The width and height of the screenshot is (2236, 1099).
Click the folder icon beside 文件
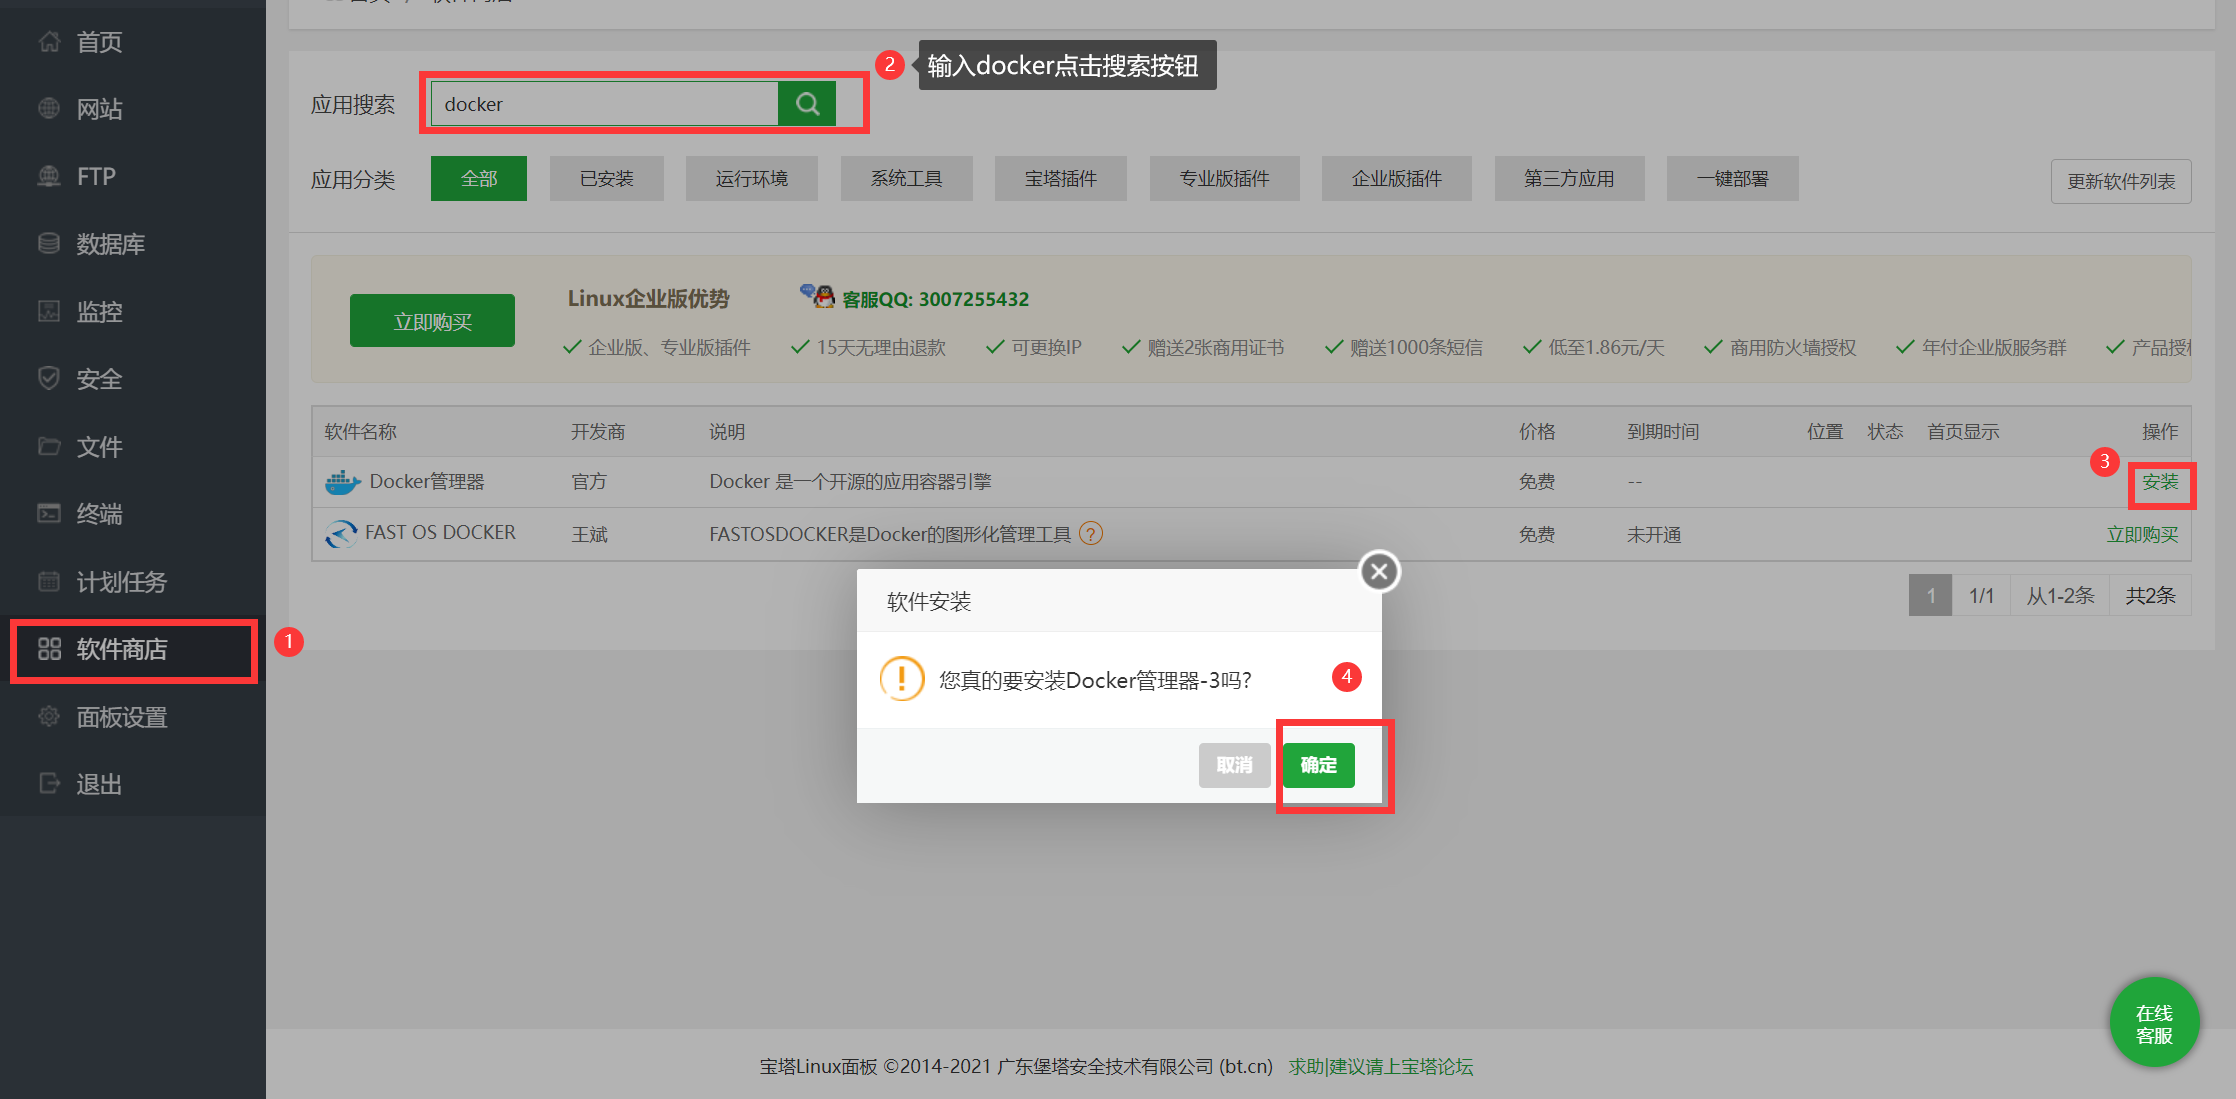[x=49, y=446]
